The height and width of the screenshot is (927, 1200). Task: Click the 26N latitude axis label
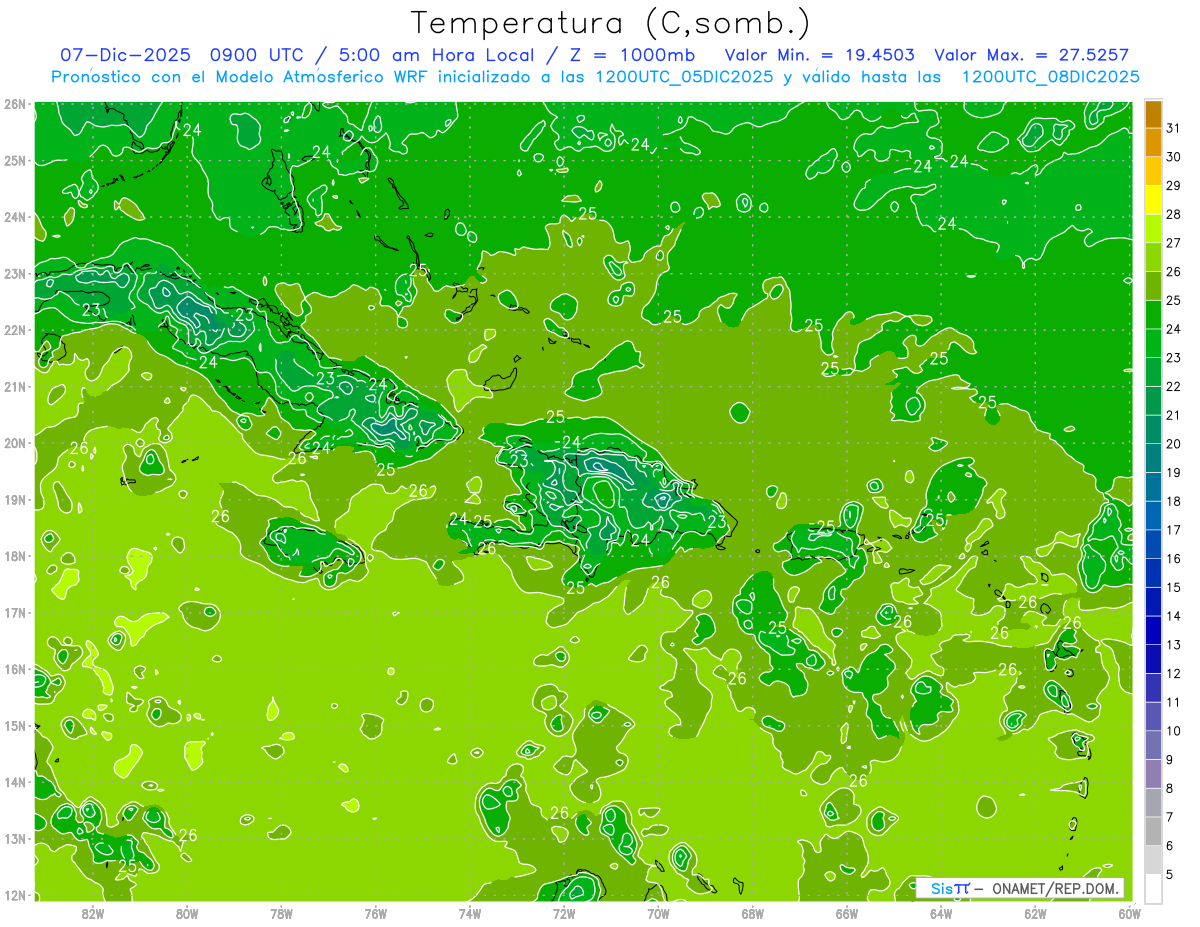[14, 104]
